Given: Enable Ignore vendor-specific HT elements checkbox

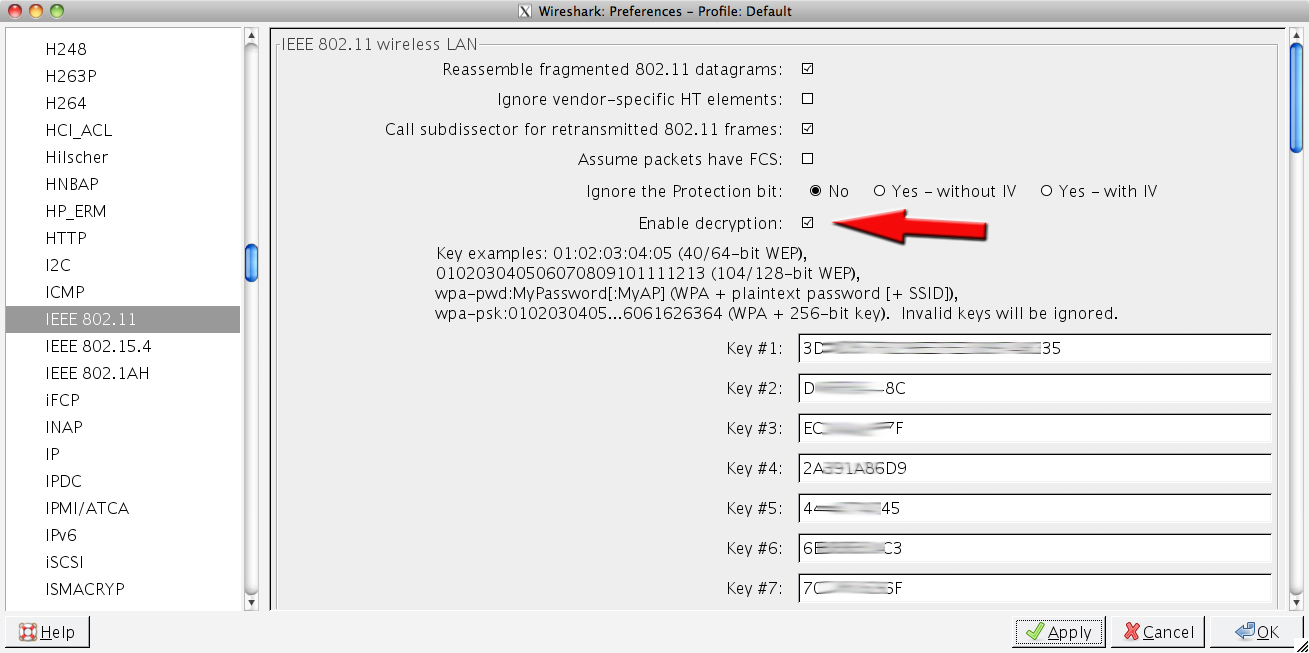Looking at the screenshot, I should pyautogui.click(x=807, y=99).
